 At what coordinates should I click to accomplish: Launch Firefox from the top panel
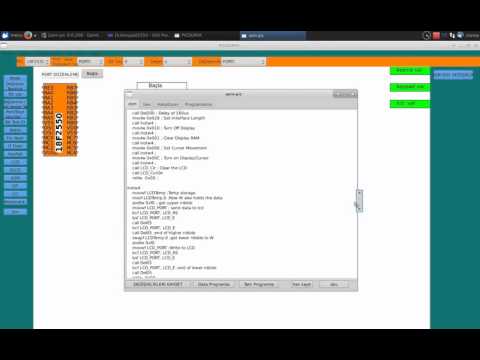point(28,35)
